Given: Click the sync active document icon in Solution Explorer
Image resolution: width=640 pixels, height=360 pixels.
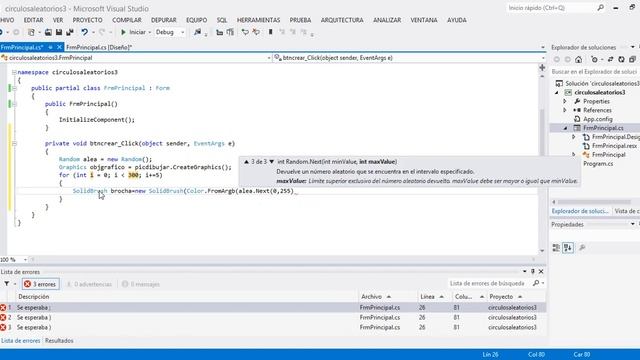Looking at the screenshot, I should pos(610,60).
